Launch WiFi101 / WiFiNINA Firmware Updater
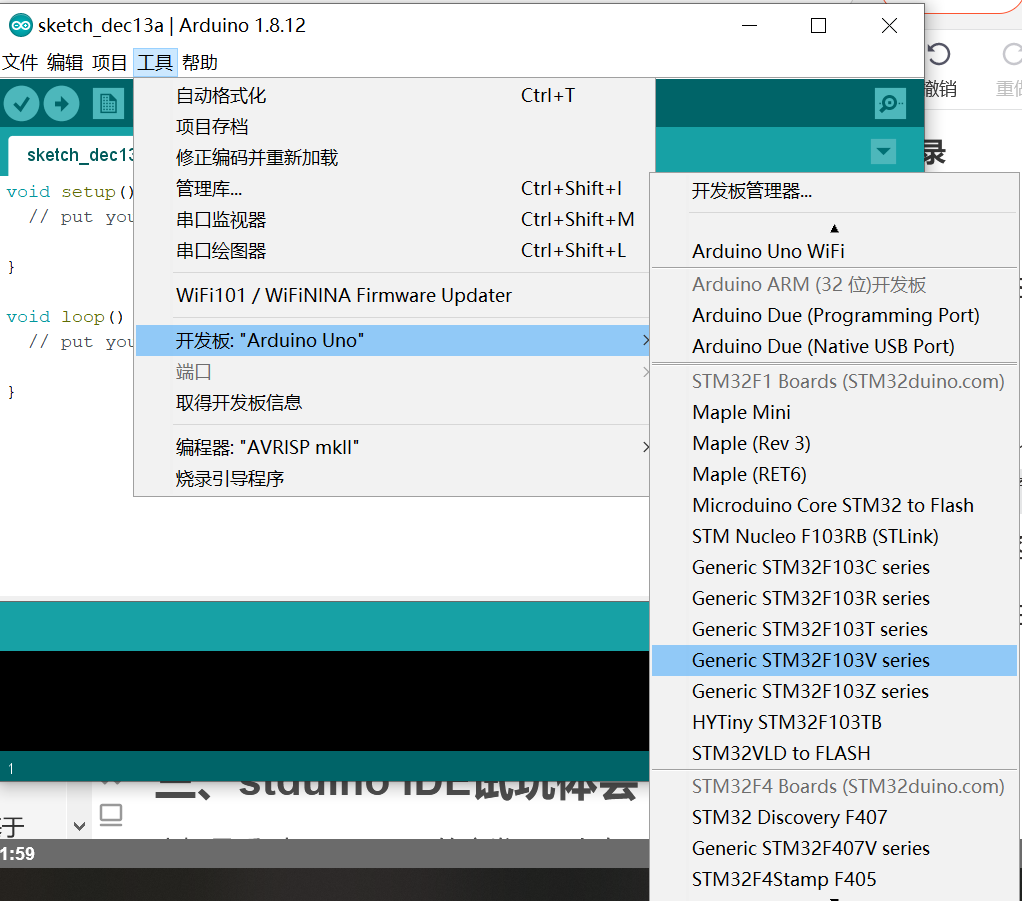Screen dimensions: 1022x901 (x=394, y=295)
